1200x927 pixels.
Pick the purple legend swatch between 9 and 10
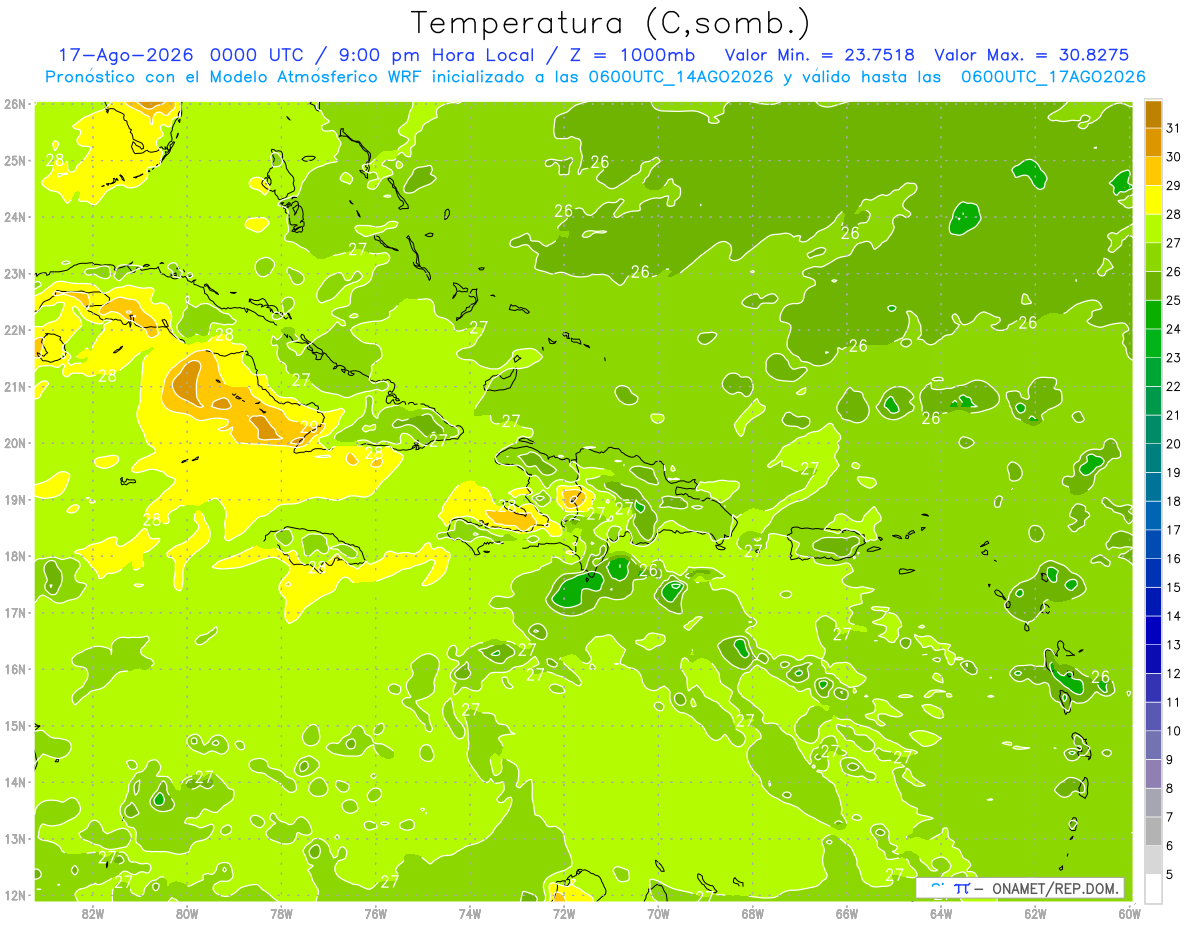point(1153,746)
